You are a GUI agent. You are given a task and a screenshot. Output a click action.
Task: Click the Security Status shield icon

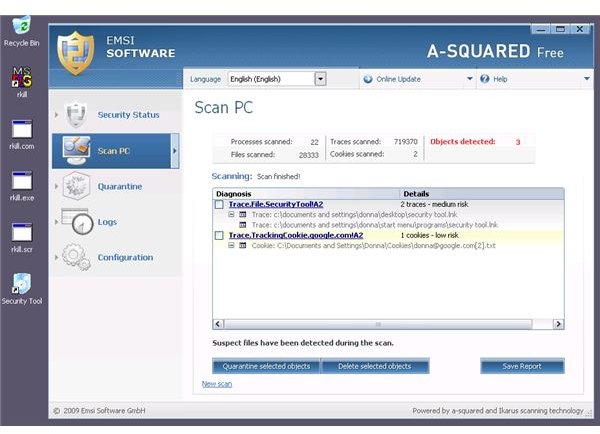click(76, 114)
